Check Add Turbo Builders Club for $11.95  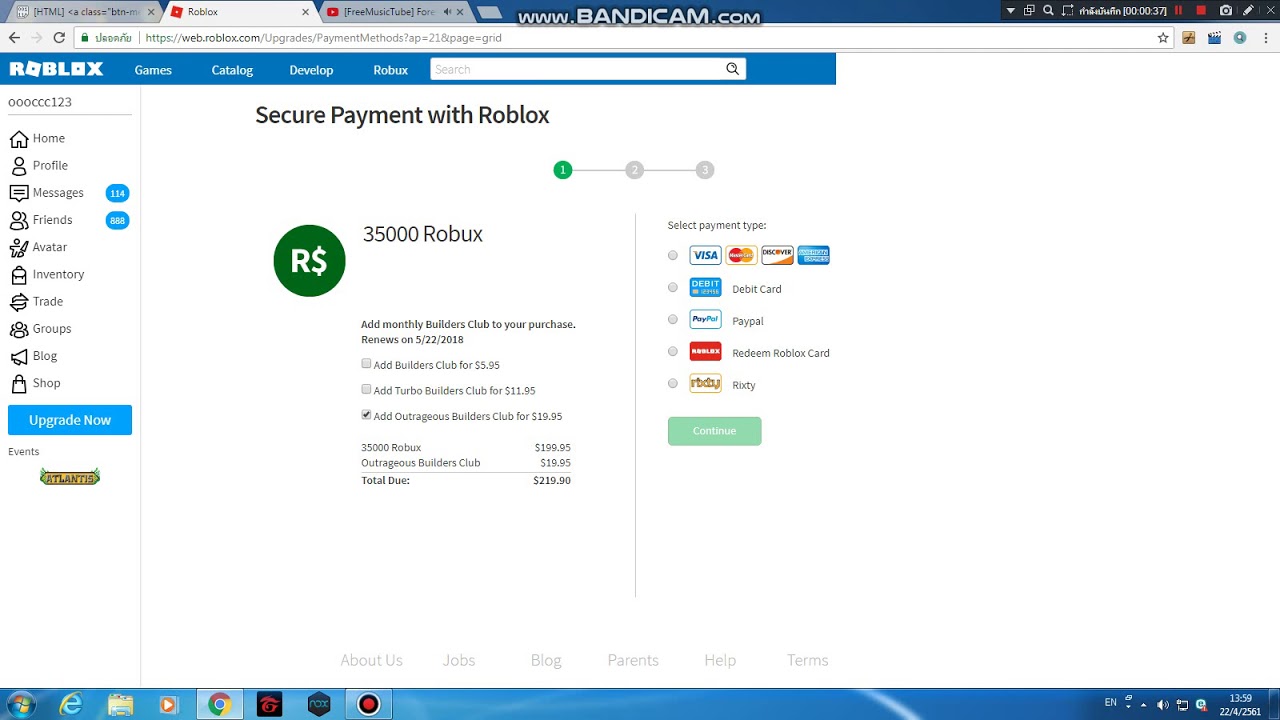tap(366, 390)
